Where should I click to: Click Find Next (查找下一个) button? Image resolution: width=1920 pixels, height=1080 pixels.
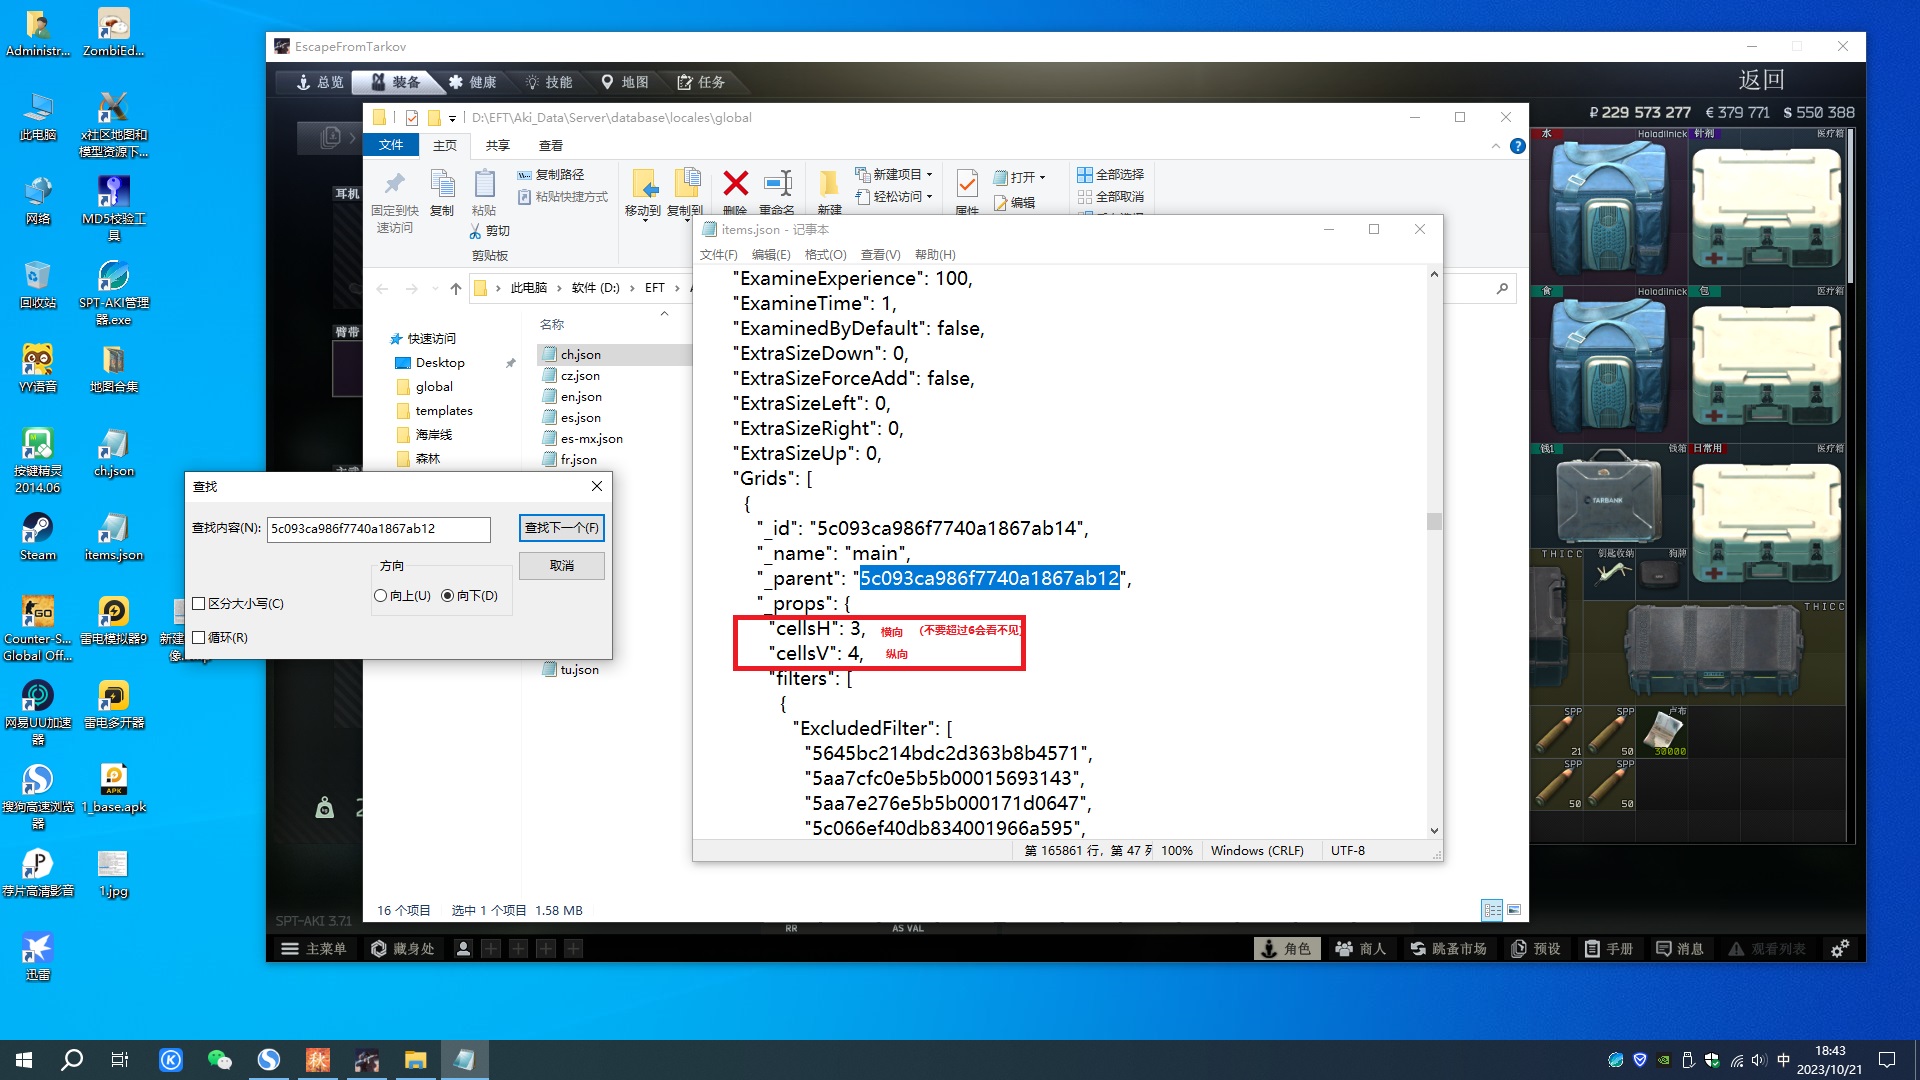coord(561,527)
